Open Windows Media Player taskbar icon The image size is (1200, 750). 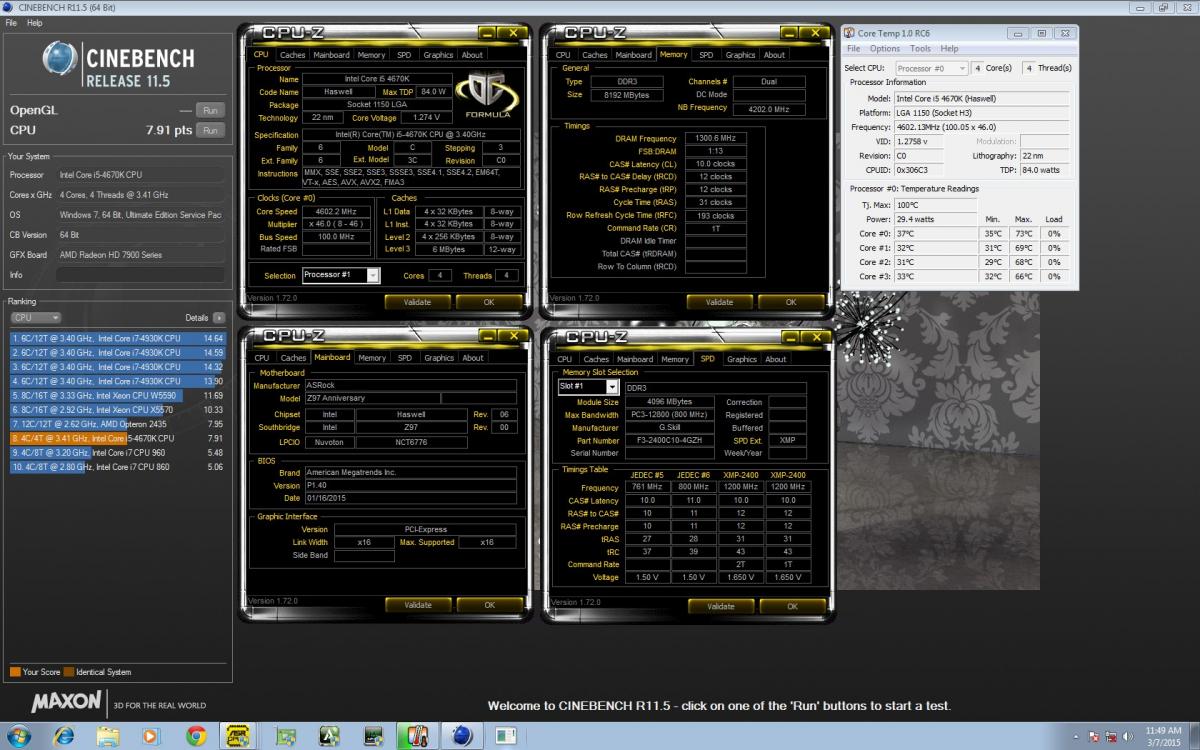151,736
